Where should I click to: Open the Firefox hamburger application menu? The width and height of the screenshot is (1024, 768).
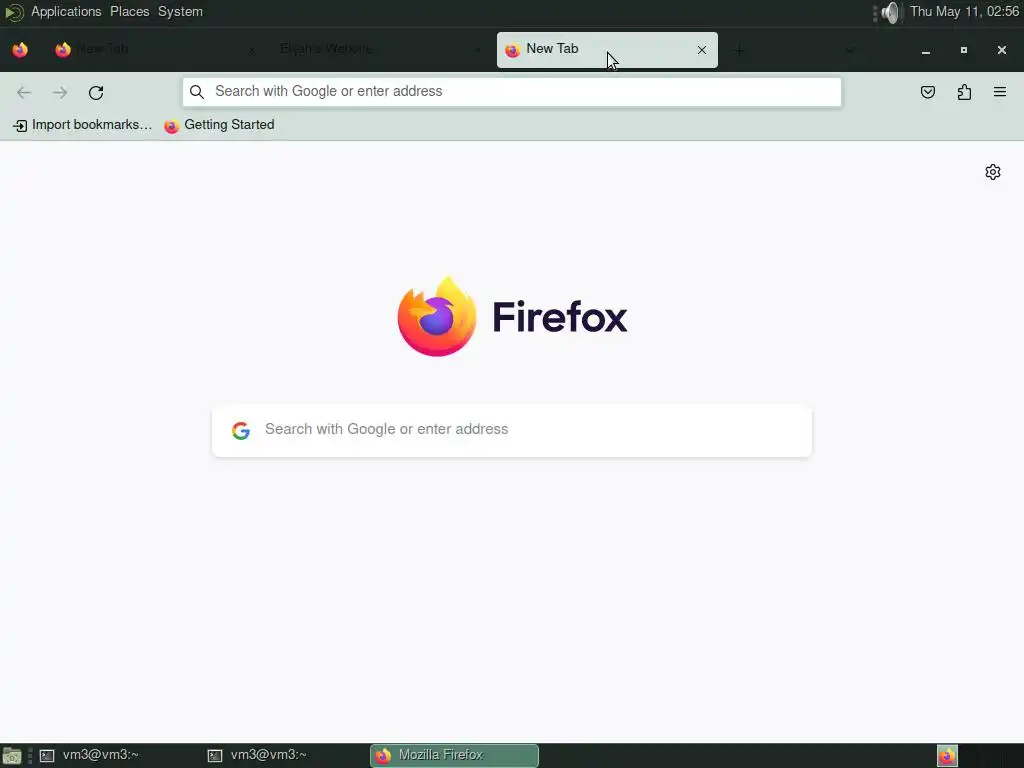(x=1000, y=92)
